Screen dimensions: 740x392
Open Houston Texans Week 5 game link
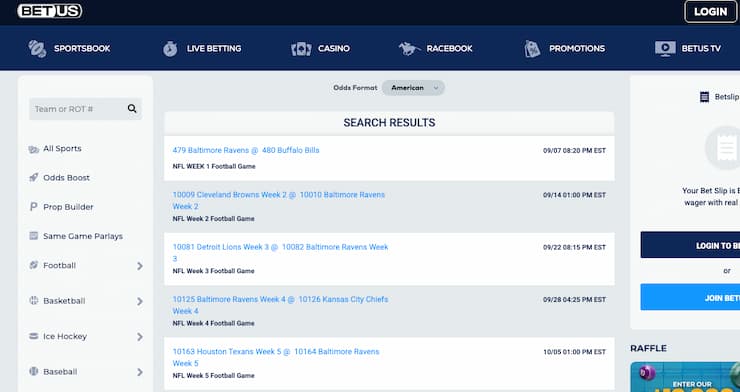point(276,358)
